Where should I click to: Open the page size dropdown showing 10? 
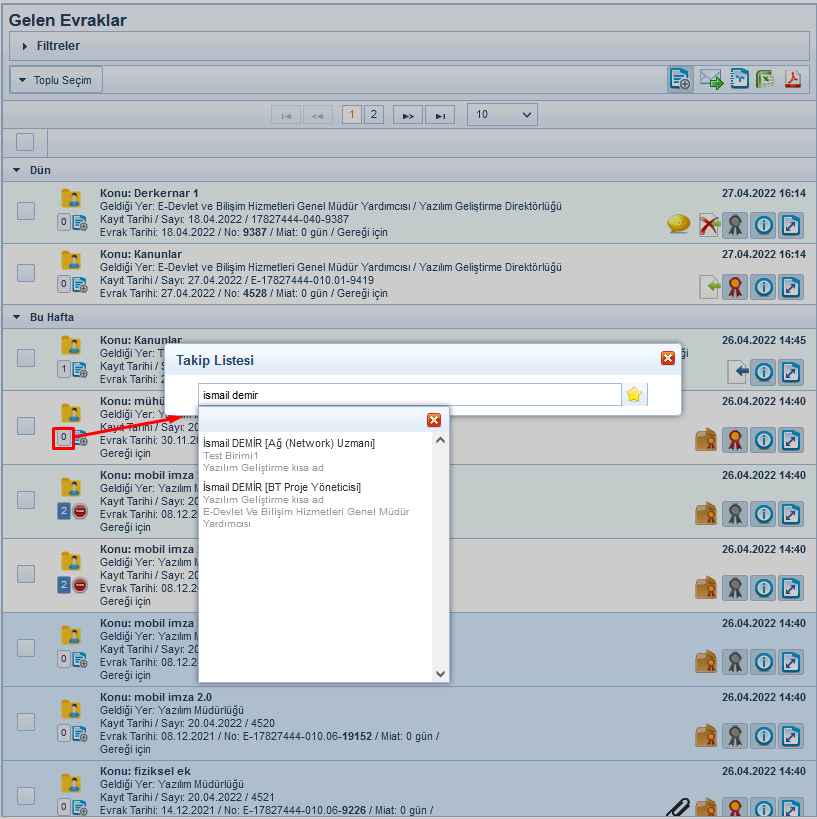(x=502, y=115)
